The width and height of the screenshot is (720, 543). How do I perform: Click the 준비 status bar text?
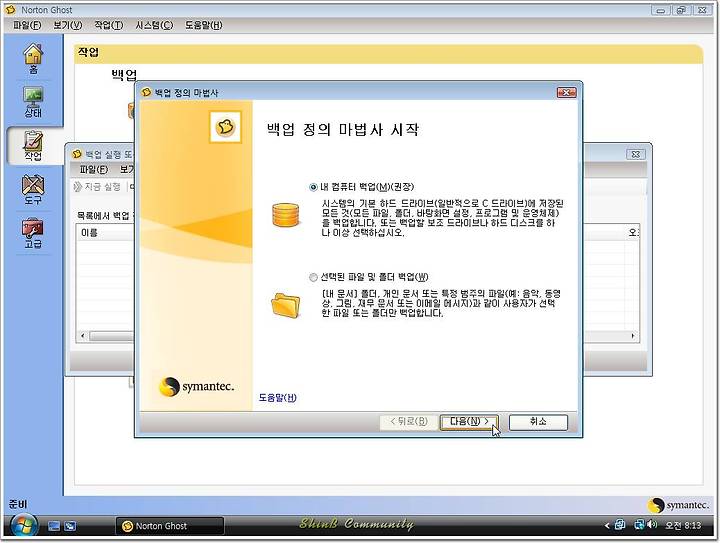tap(18, 504)
